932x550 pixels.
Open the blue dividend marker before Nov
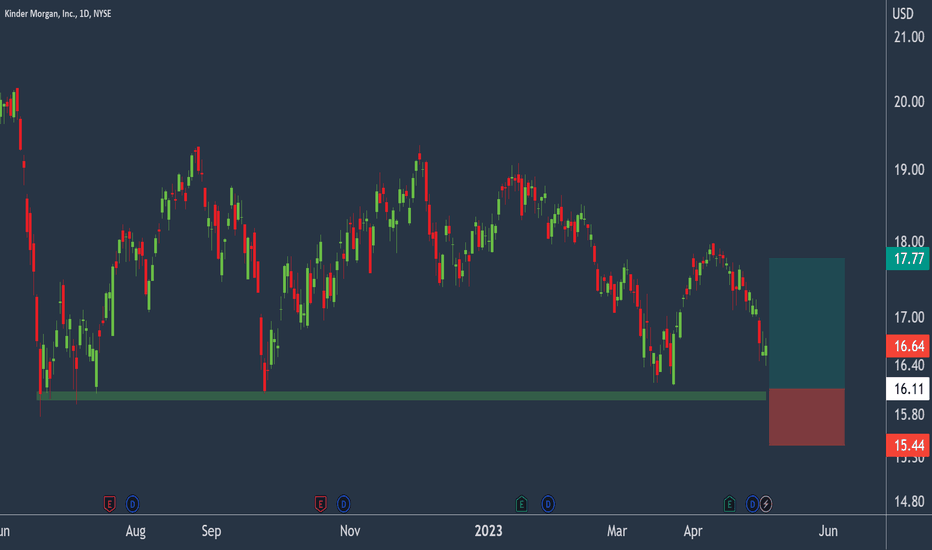pyautogui.click(x=344, y=504)
